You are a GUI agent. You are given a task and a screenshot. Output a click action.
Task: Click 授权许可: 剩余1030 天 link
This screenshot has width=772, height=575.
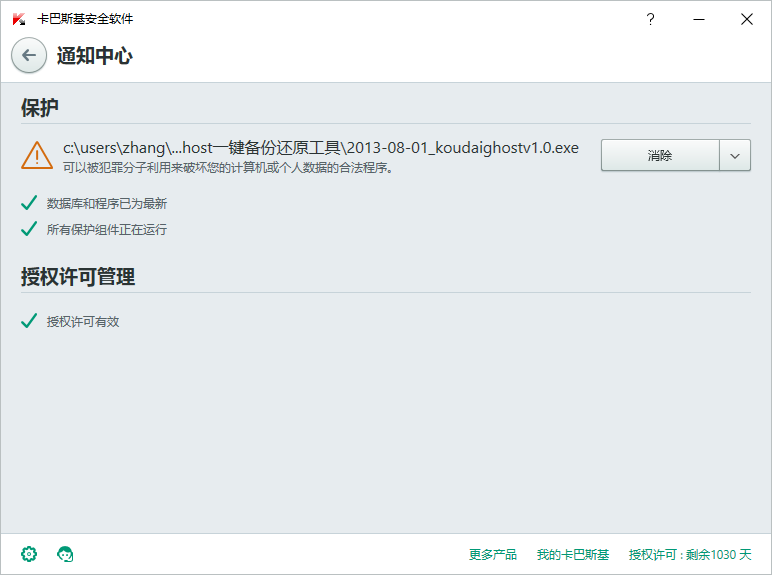coord(690,555)
